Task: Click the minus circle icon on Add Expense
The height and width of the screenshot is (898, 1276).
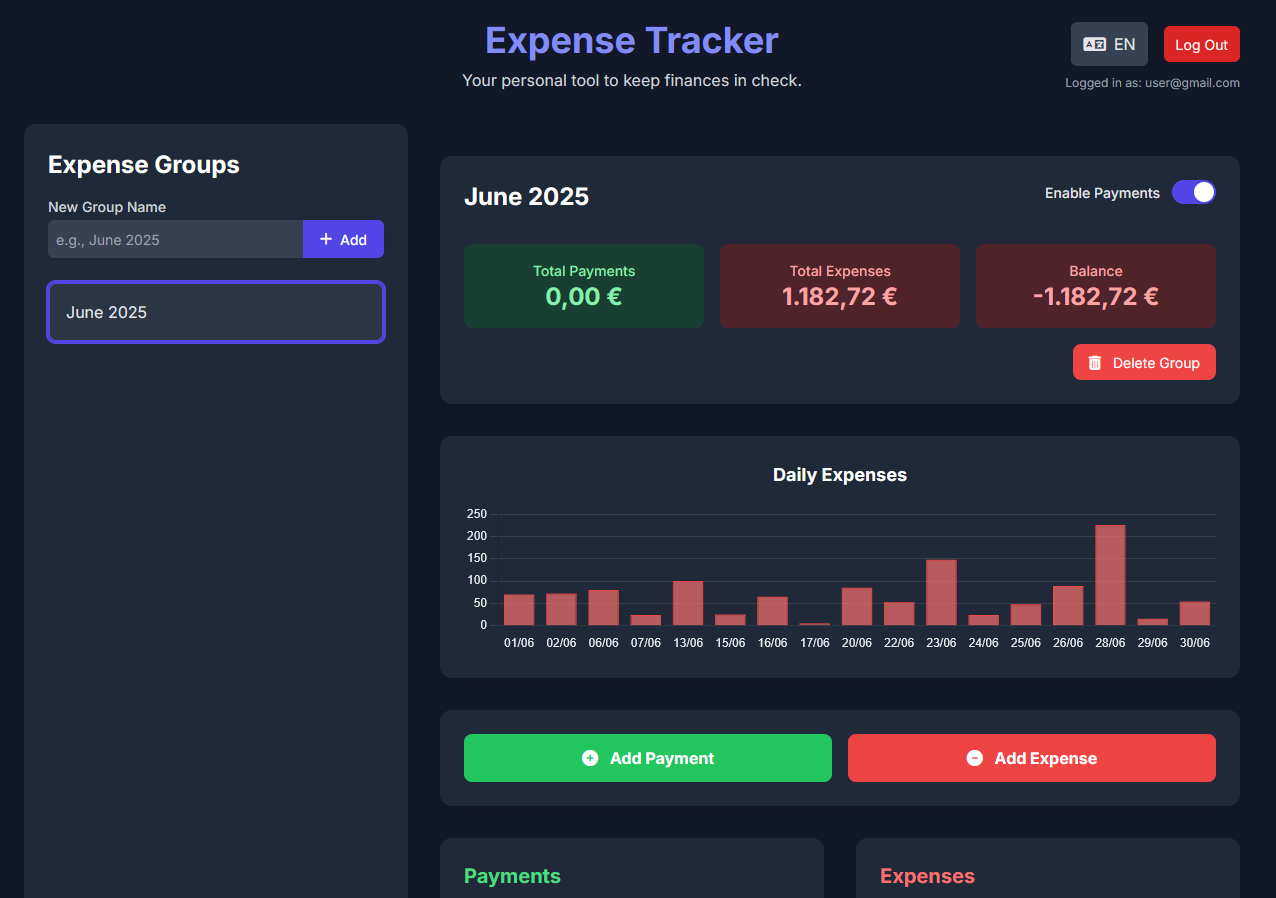Action: [974, 758]
